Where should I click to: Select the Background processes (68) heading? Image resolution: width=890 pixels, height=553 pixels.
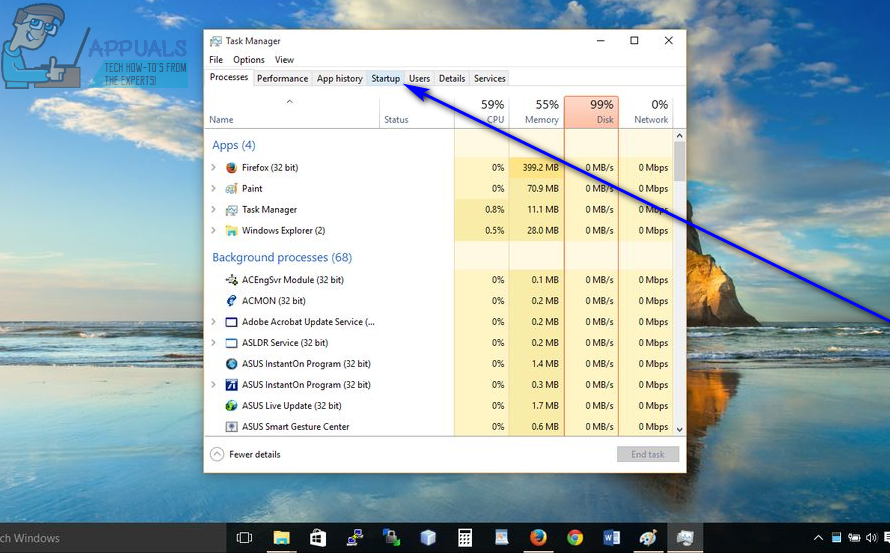(282, 258)
